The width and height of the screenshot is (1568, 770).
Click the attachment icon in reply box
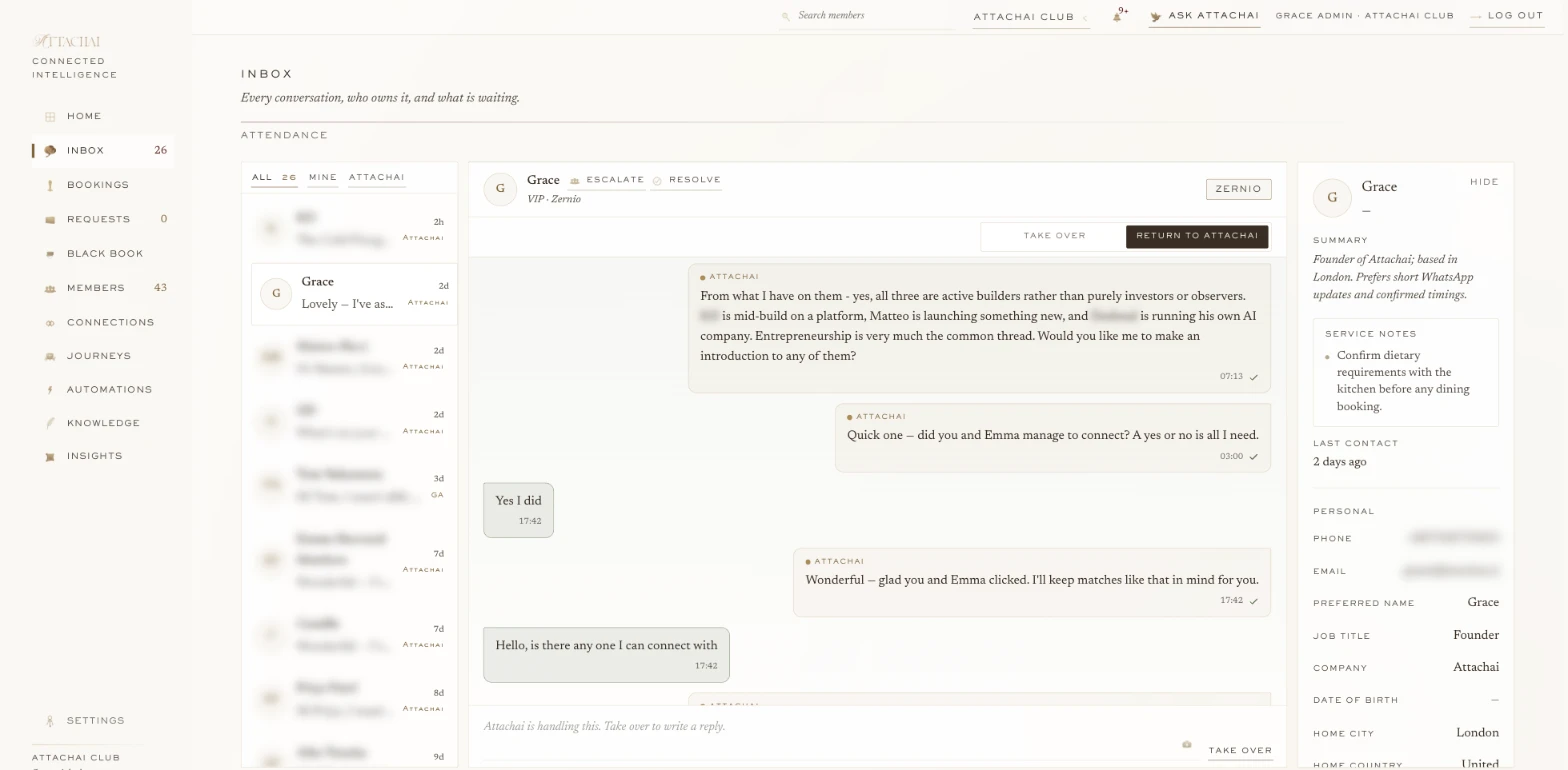(1187, 744)
